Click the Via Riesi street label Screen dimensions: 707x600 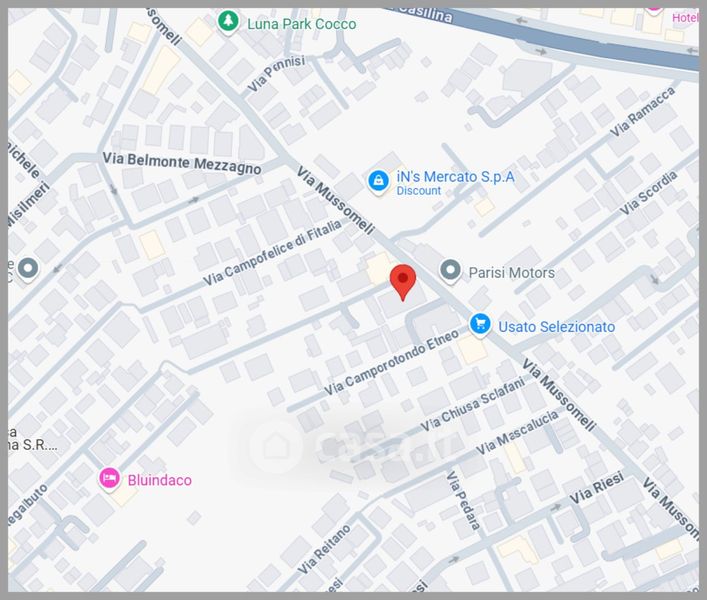[597, 488]
